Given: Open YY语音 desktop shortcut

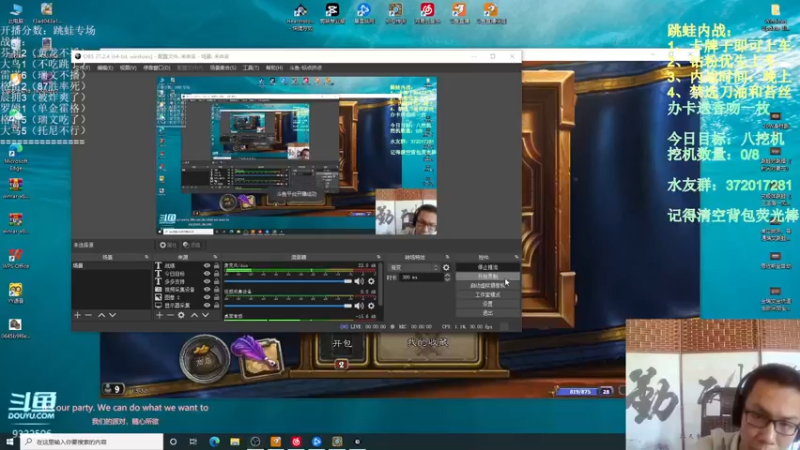Looking at the screenshot, I should click(15, 293).
